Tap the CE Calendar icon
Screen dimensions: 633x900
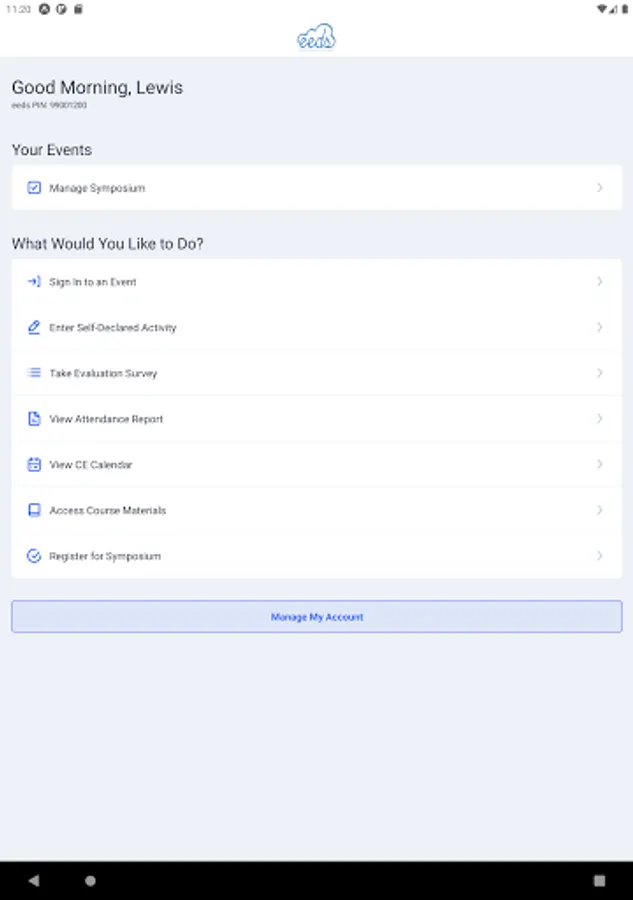34,464
